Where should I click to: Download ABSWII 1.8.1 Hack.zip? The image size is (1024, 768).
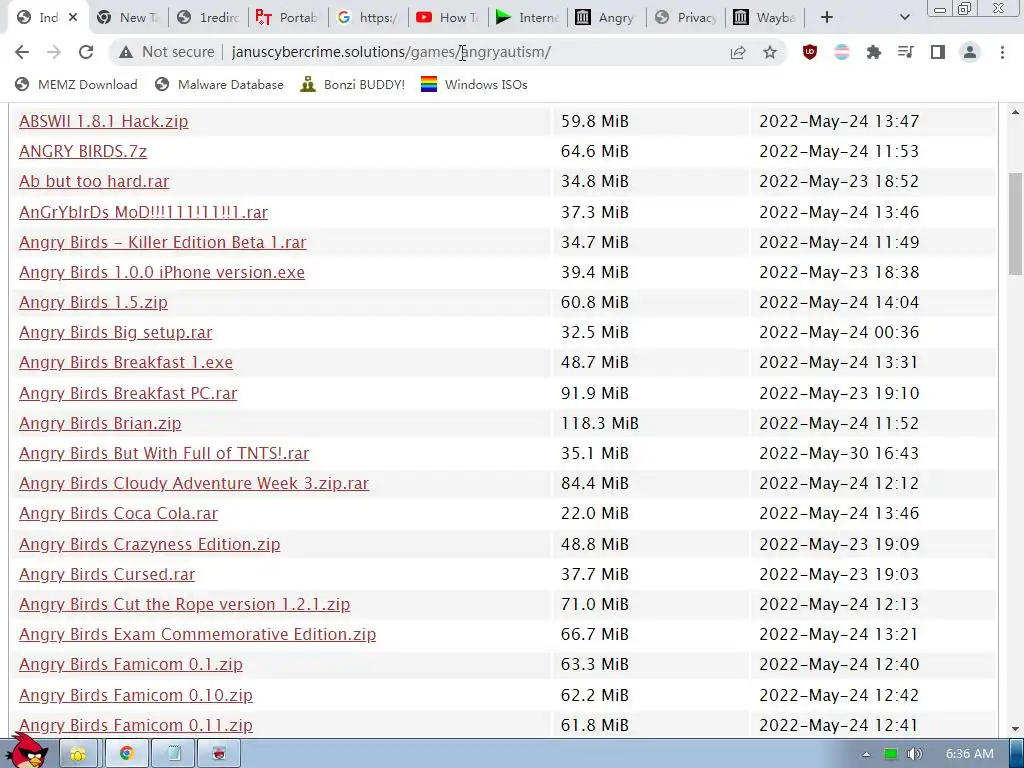[103, 121]
